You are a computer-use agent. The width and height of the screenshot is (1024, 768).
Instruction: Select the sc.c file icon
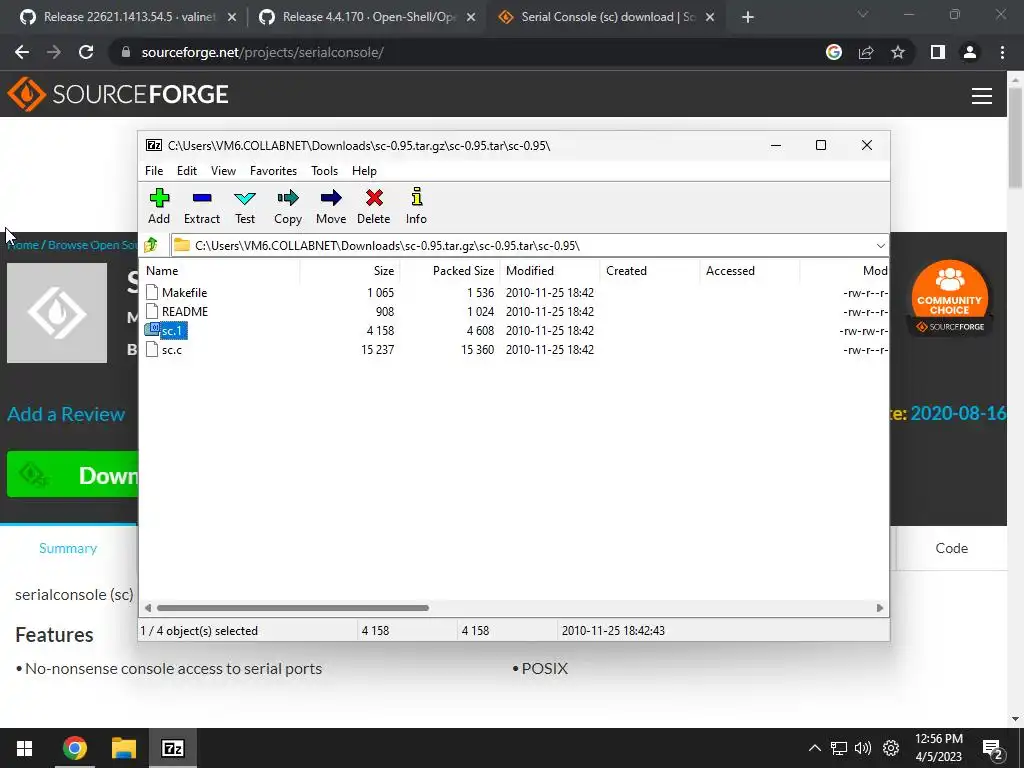[x=152, y=349]
